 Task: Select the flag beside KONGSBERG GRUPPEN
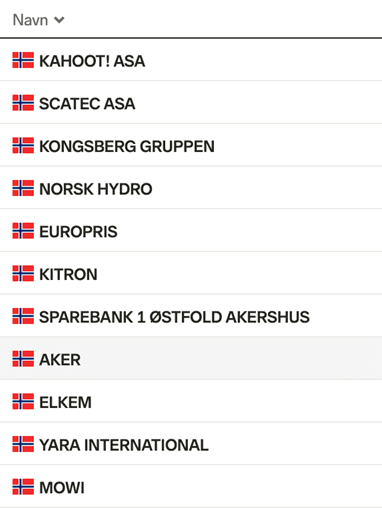click(x=23, y=145)
